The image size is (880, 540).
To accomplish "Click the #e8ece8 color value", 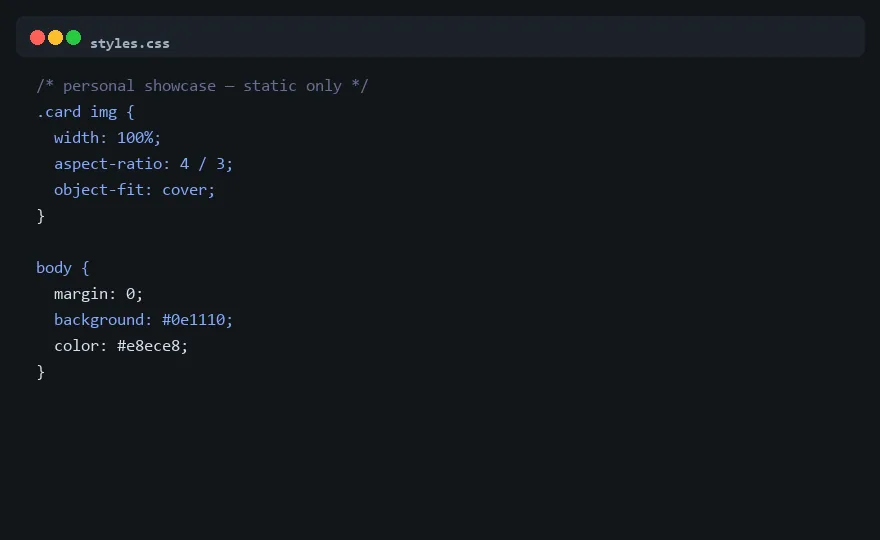I will coord(149,346).
